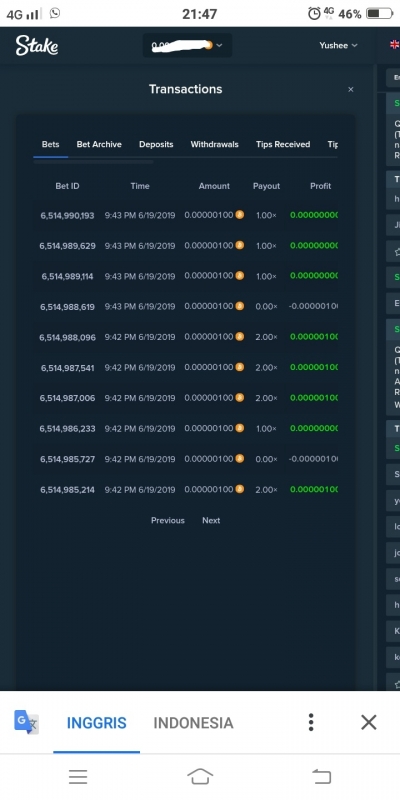Tap the Google Translate icon
Screen dimensions: 400x800
[26, 722]
